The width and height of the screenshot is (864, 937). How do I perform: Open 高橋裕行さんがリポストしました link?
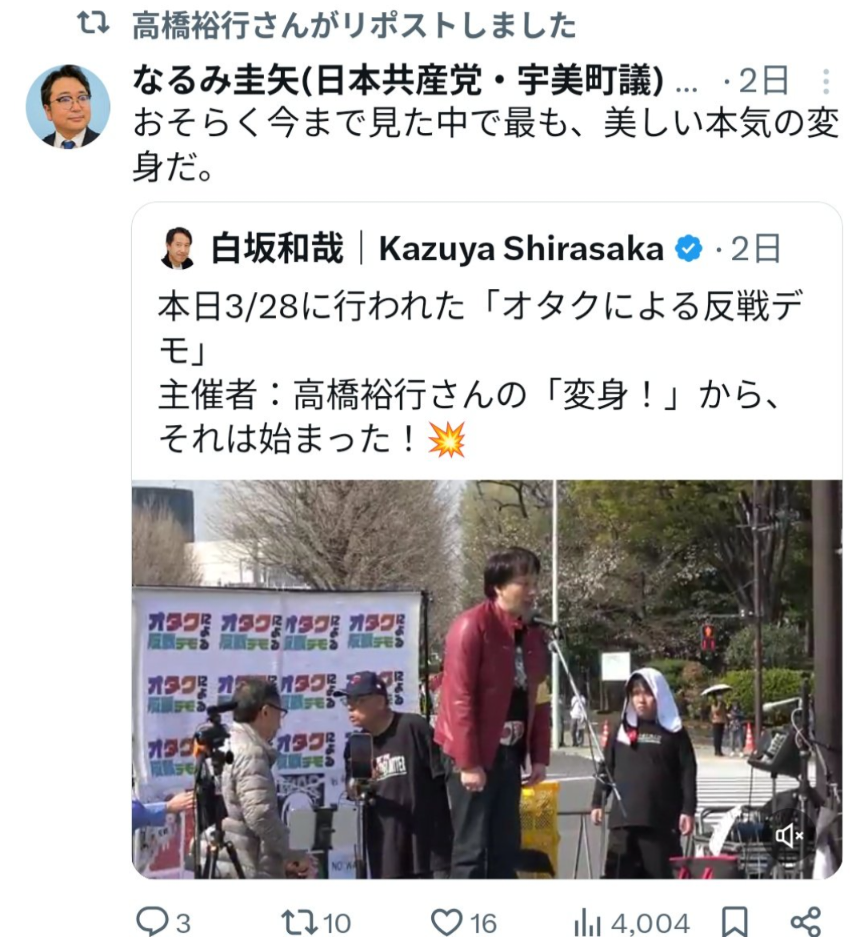[354, 25]
